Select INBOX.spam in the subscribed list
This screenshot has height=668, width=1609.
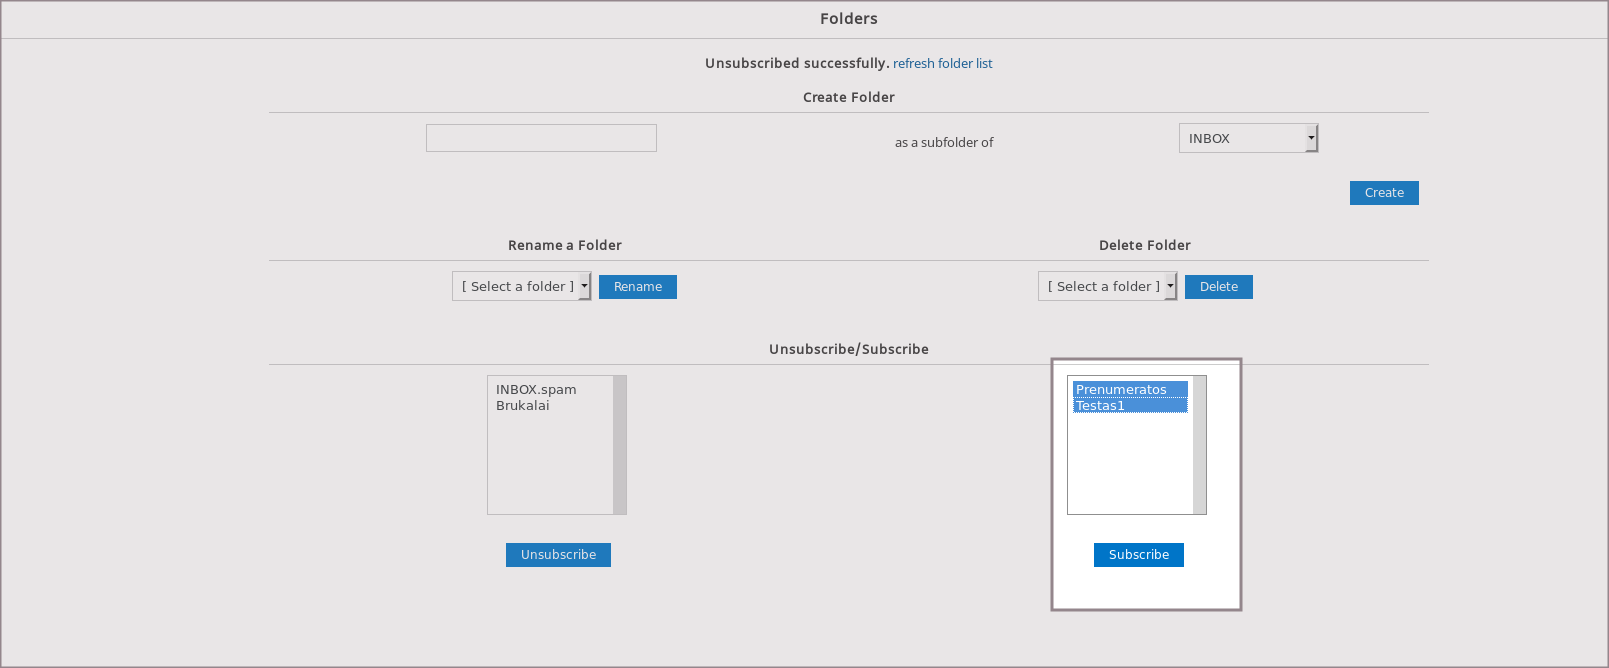[536, 390]
